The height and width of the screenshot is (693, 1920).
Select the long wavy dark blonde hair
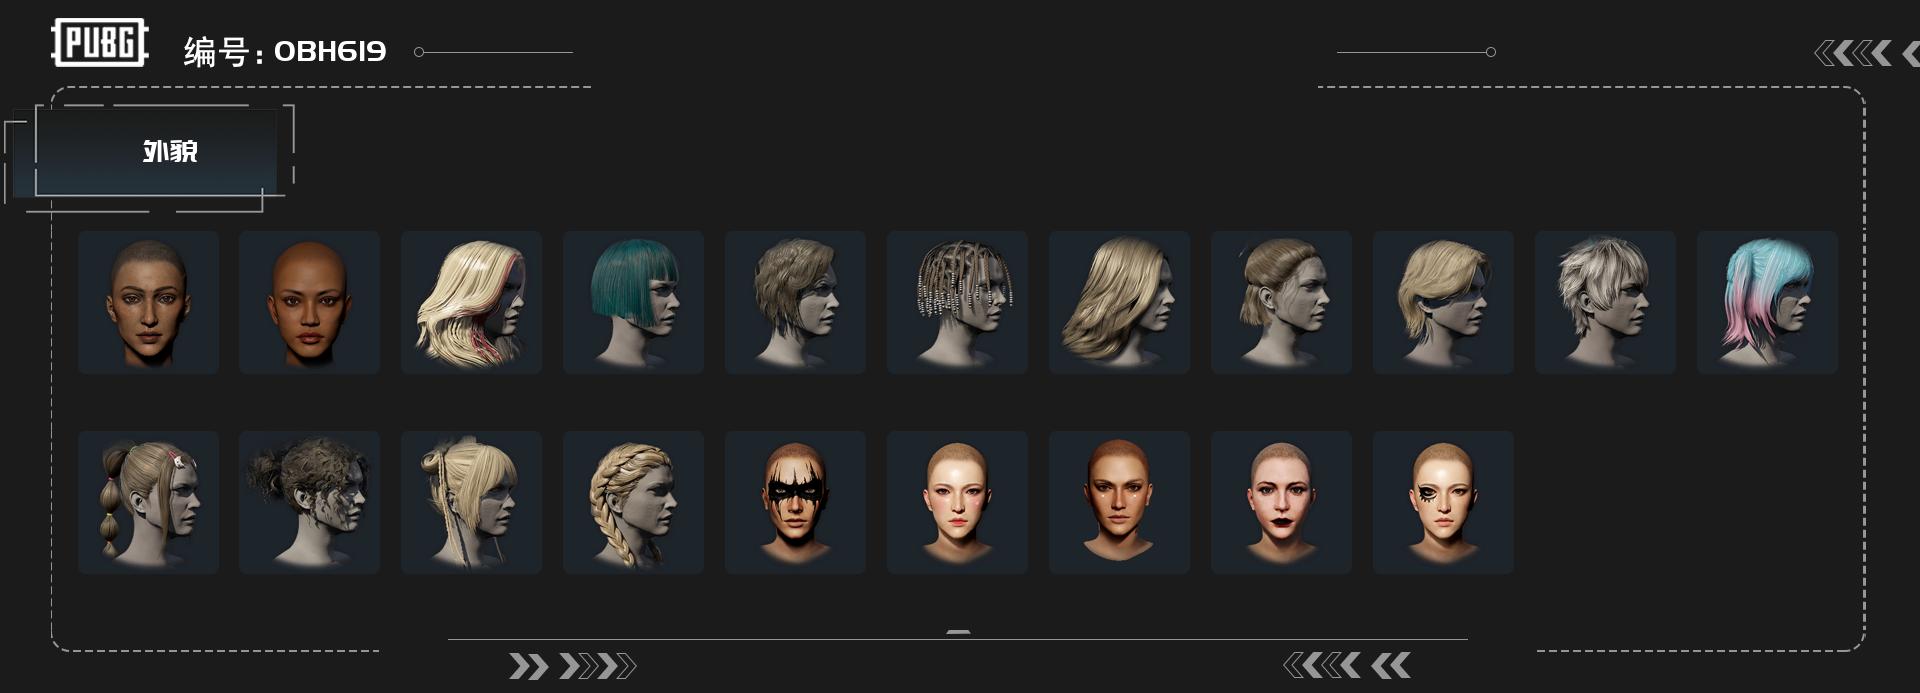point(1119,302)
